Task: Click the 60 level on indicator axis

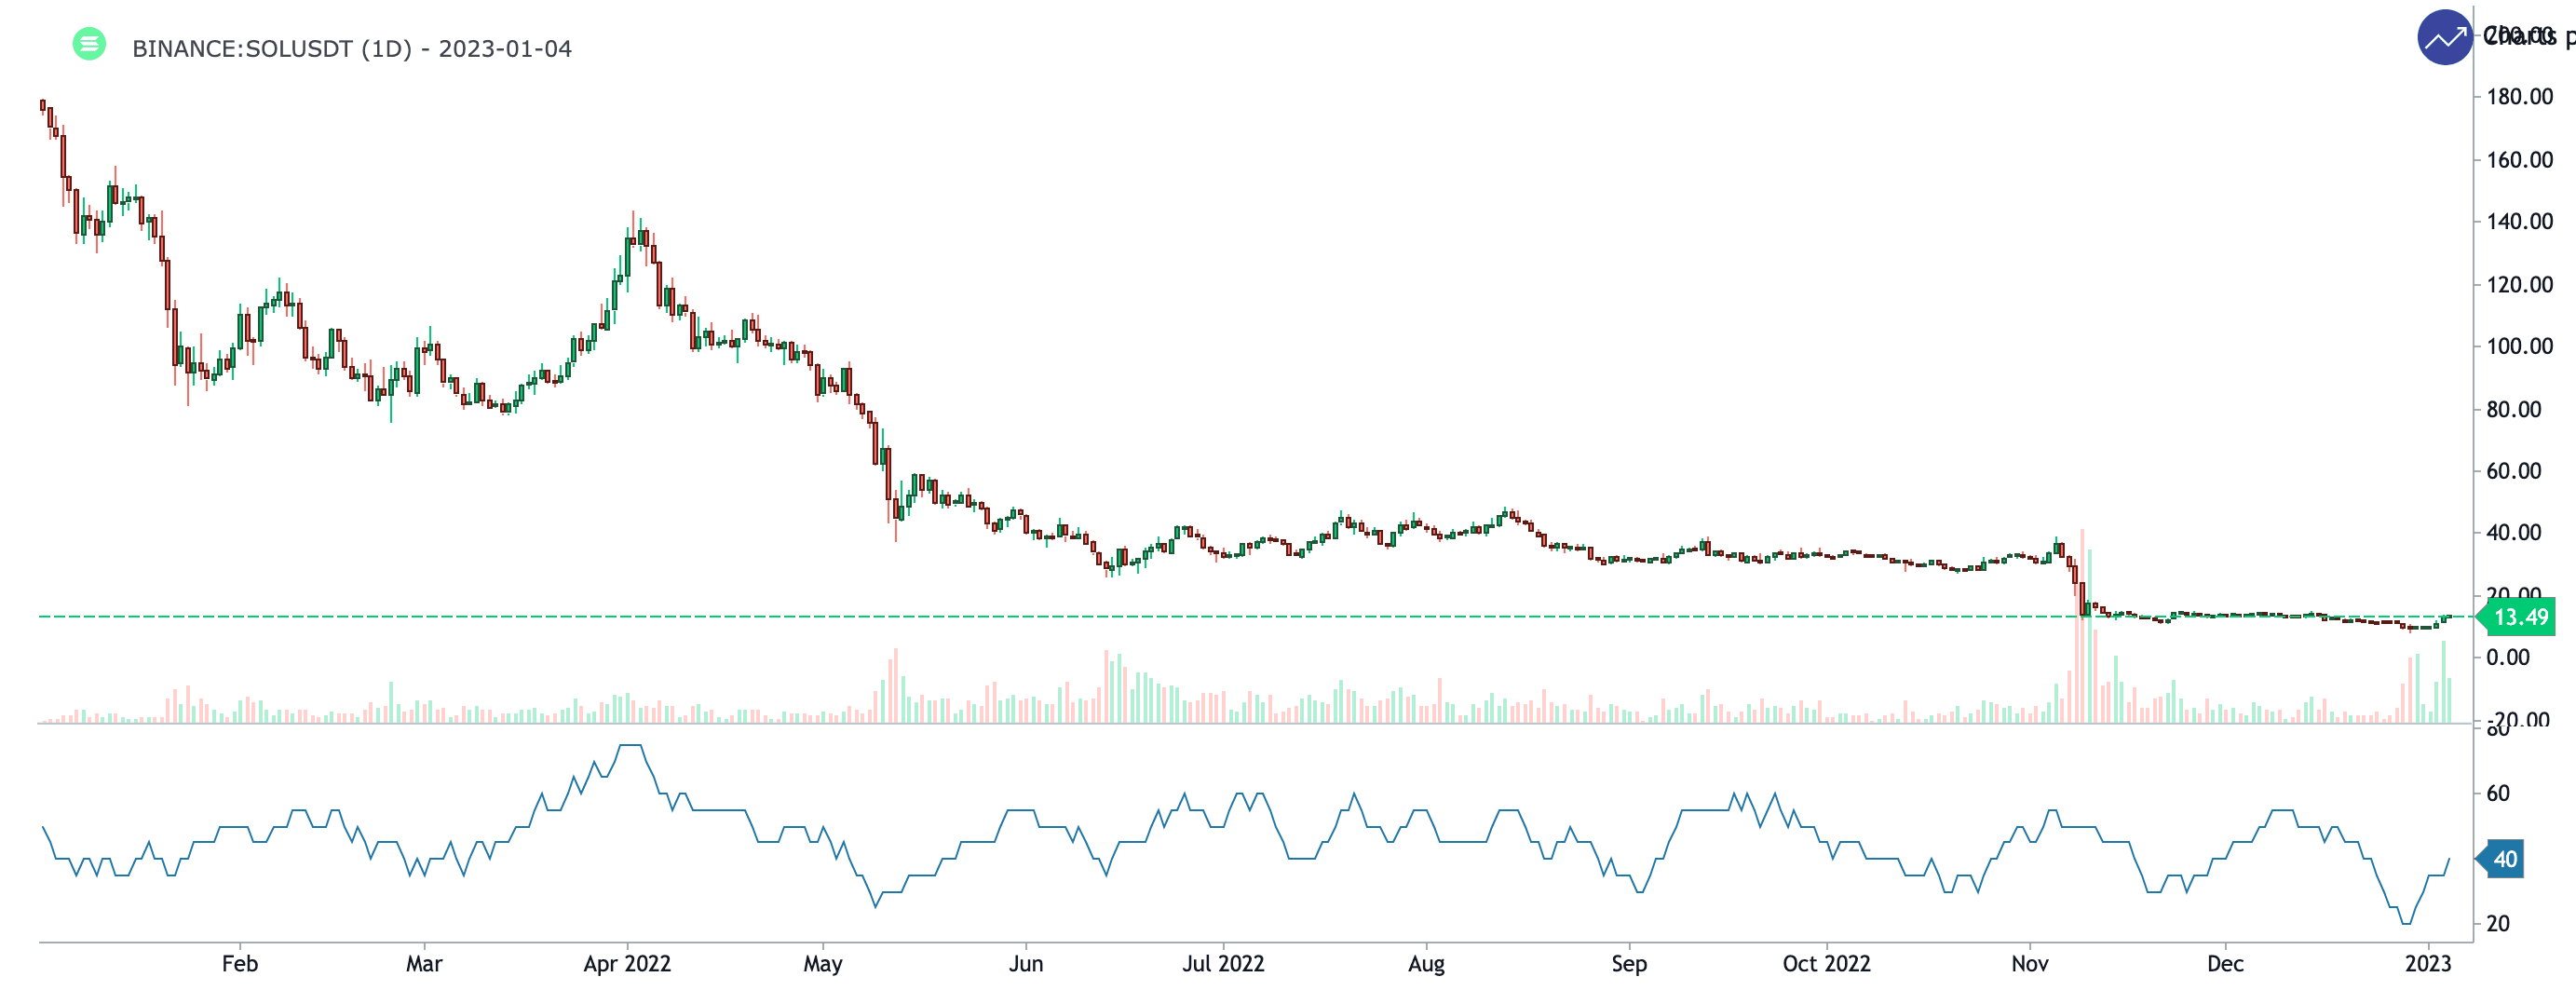Action: pyautogui.click(x=2498, y=794)
